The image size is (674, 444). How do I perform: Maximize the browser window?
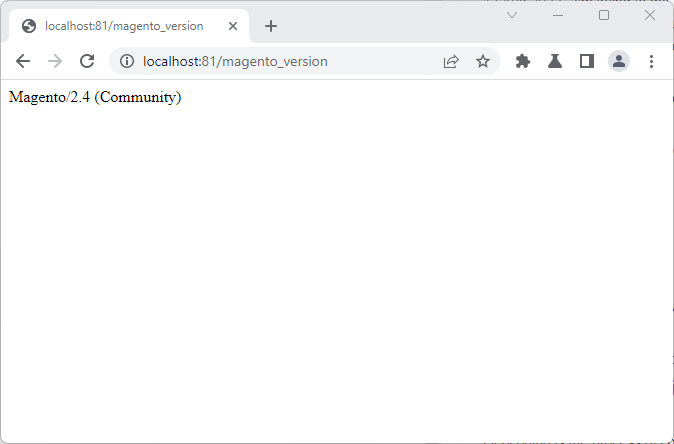pyautogui.click(x=604, y=15)
